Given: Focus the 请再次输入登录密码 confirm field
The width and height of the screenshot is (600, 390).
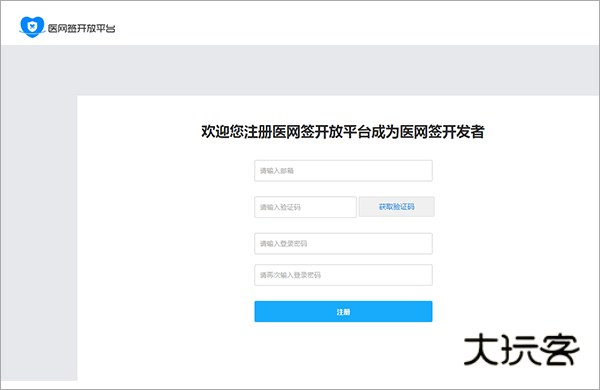Looking at the screenshot, I should coord(343,275).
